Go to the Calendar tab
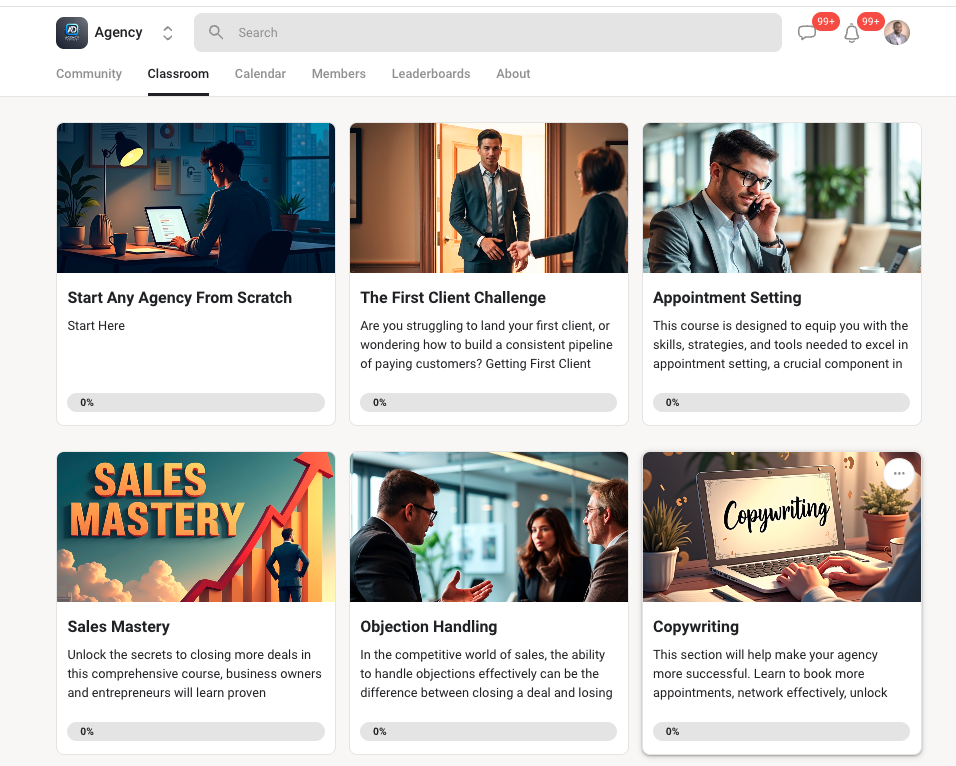 (x=260, y=74)
